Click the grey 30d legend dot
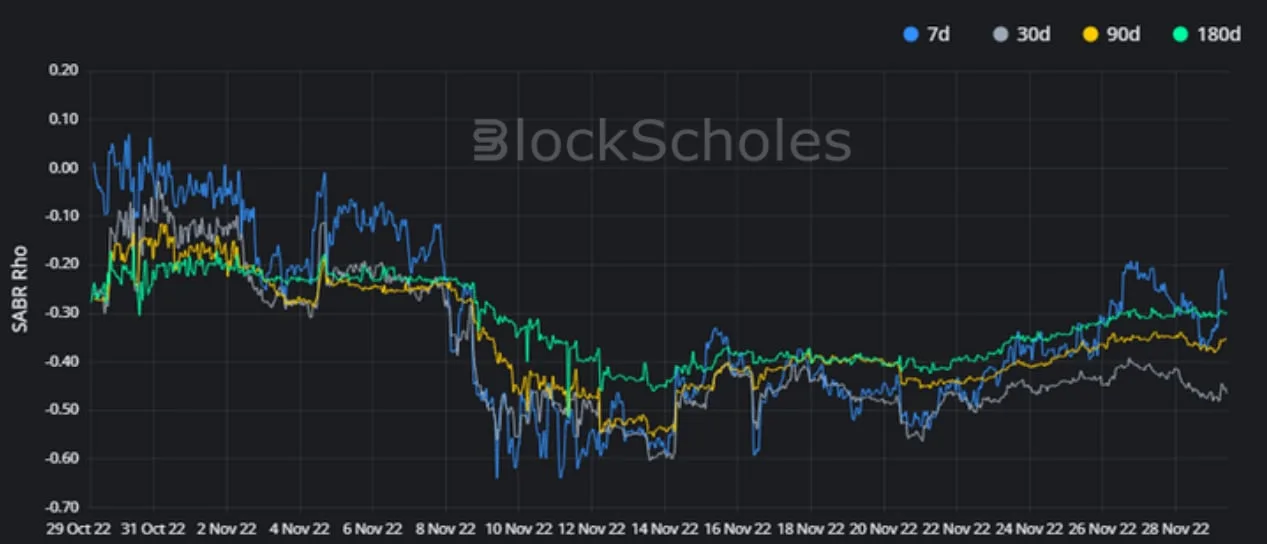Viewport: 1267px width, 544px height. tap(1000, 34)
